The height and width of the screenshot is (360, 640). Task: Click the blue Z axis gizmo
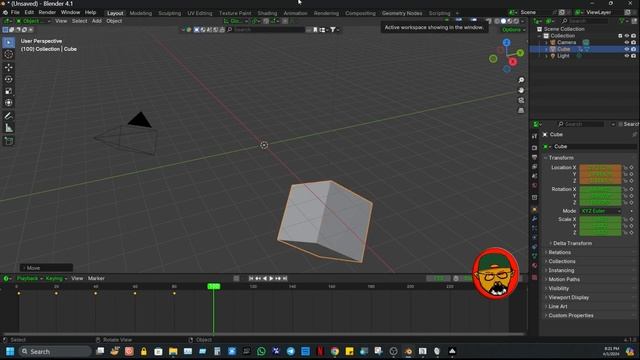click(x=507, y=42)
